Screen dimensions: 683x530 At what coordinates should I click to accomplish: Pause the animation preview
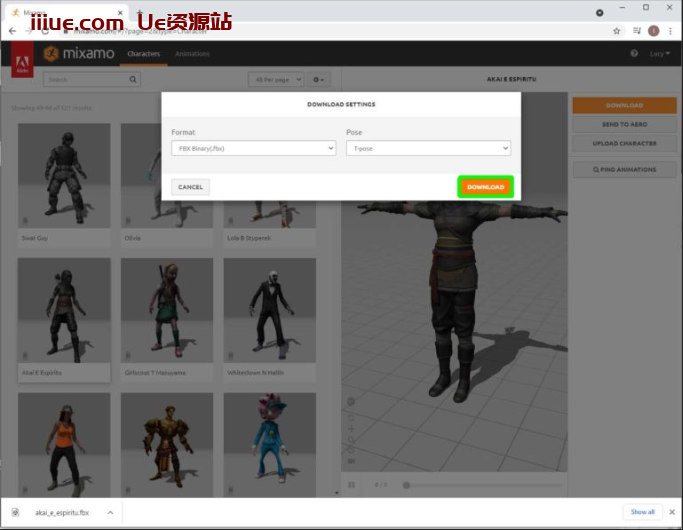[351, 485]
